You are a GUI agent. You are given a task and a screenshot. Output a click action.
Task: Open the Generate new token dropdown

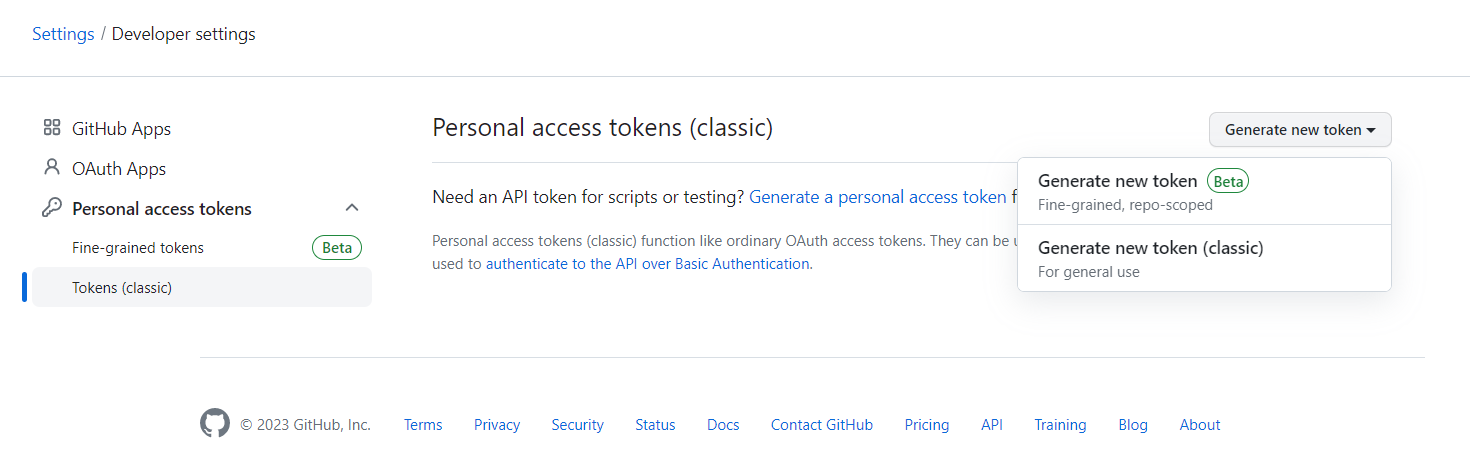coord(1299,130)
